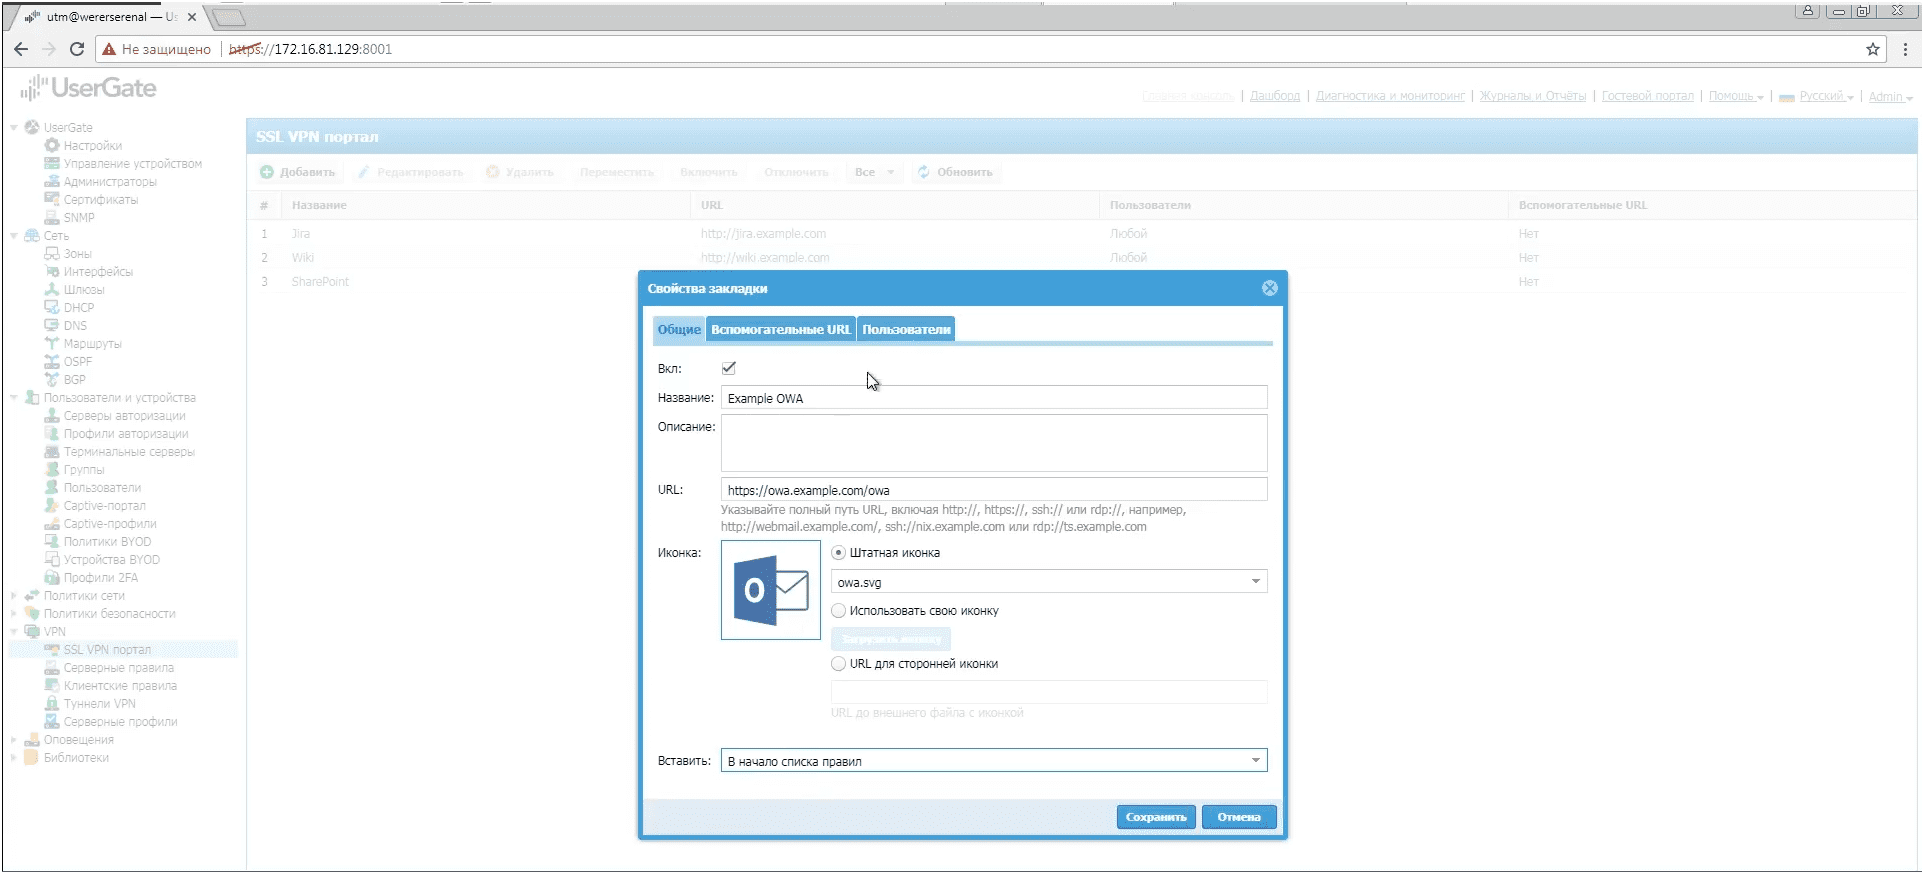Select BGP icon in sidebar
1924x872 pixels.
[x=52, y=380]
